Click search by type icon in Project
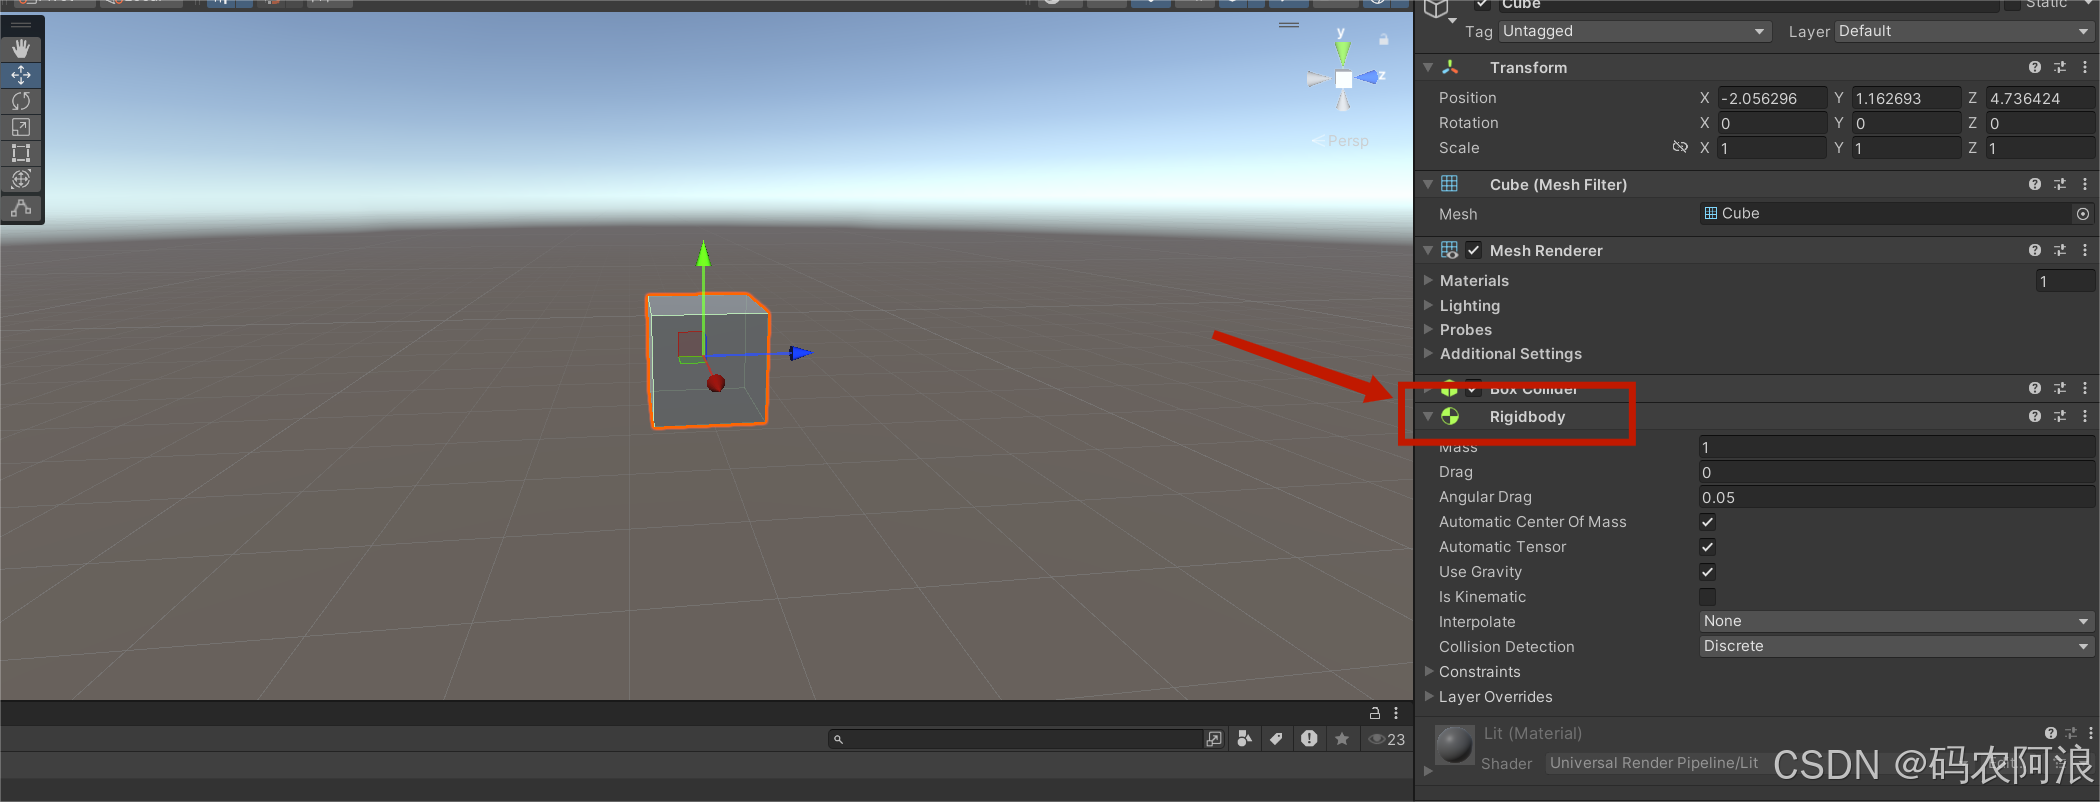This screenshot has width=2100, height=802. [1244, 739]
